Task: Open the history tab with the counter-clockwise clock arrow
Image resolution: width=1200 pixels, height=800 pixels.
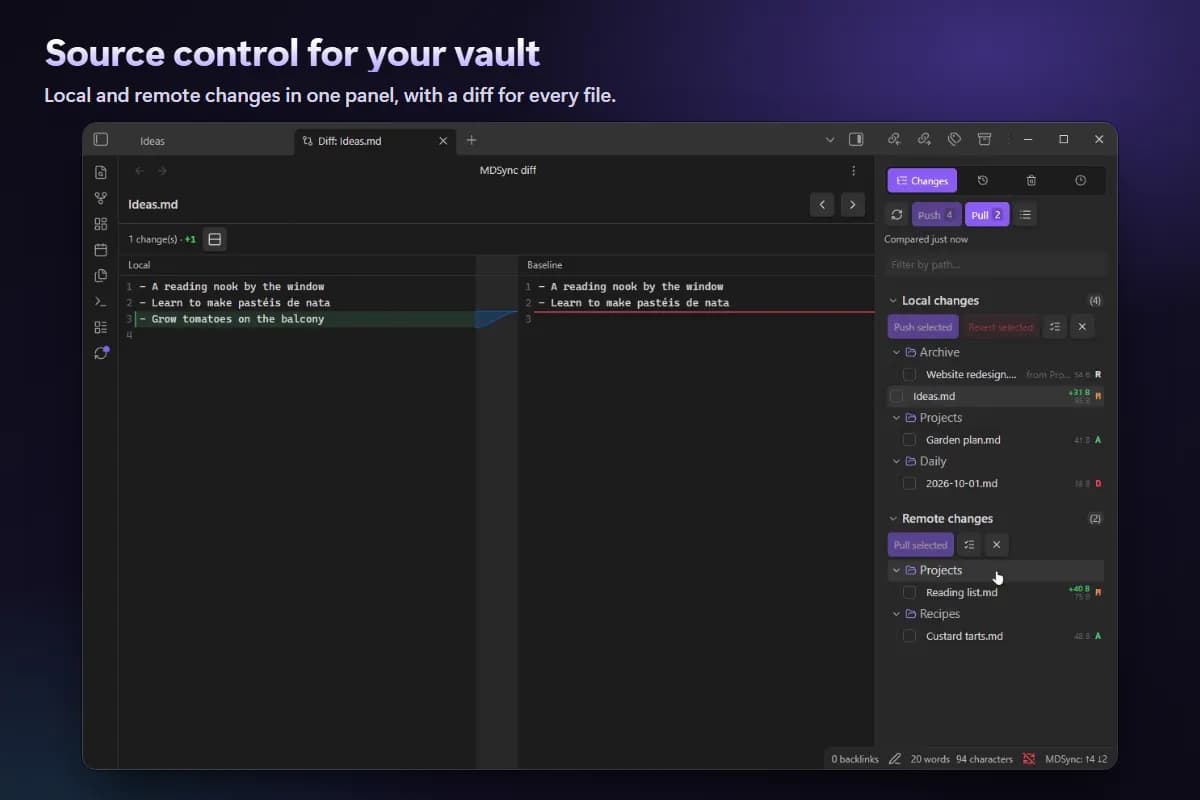Action: 983,180
